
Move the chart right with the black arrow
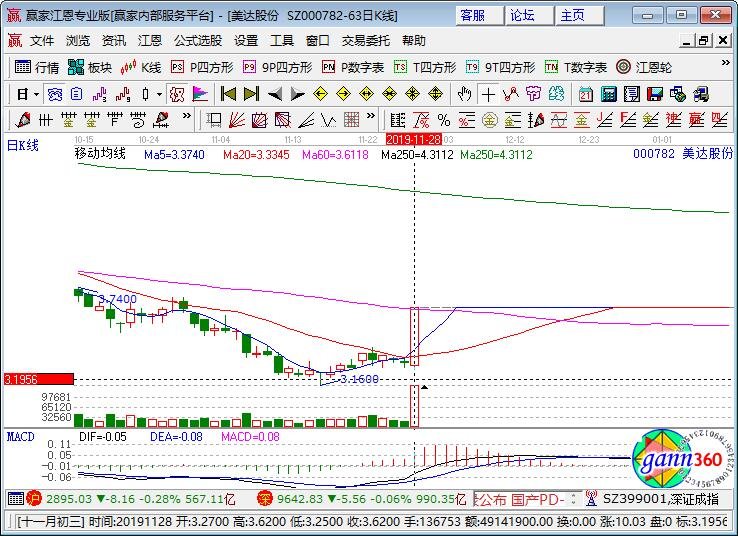(x=297, y=95)
